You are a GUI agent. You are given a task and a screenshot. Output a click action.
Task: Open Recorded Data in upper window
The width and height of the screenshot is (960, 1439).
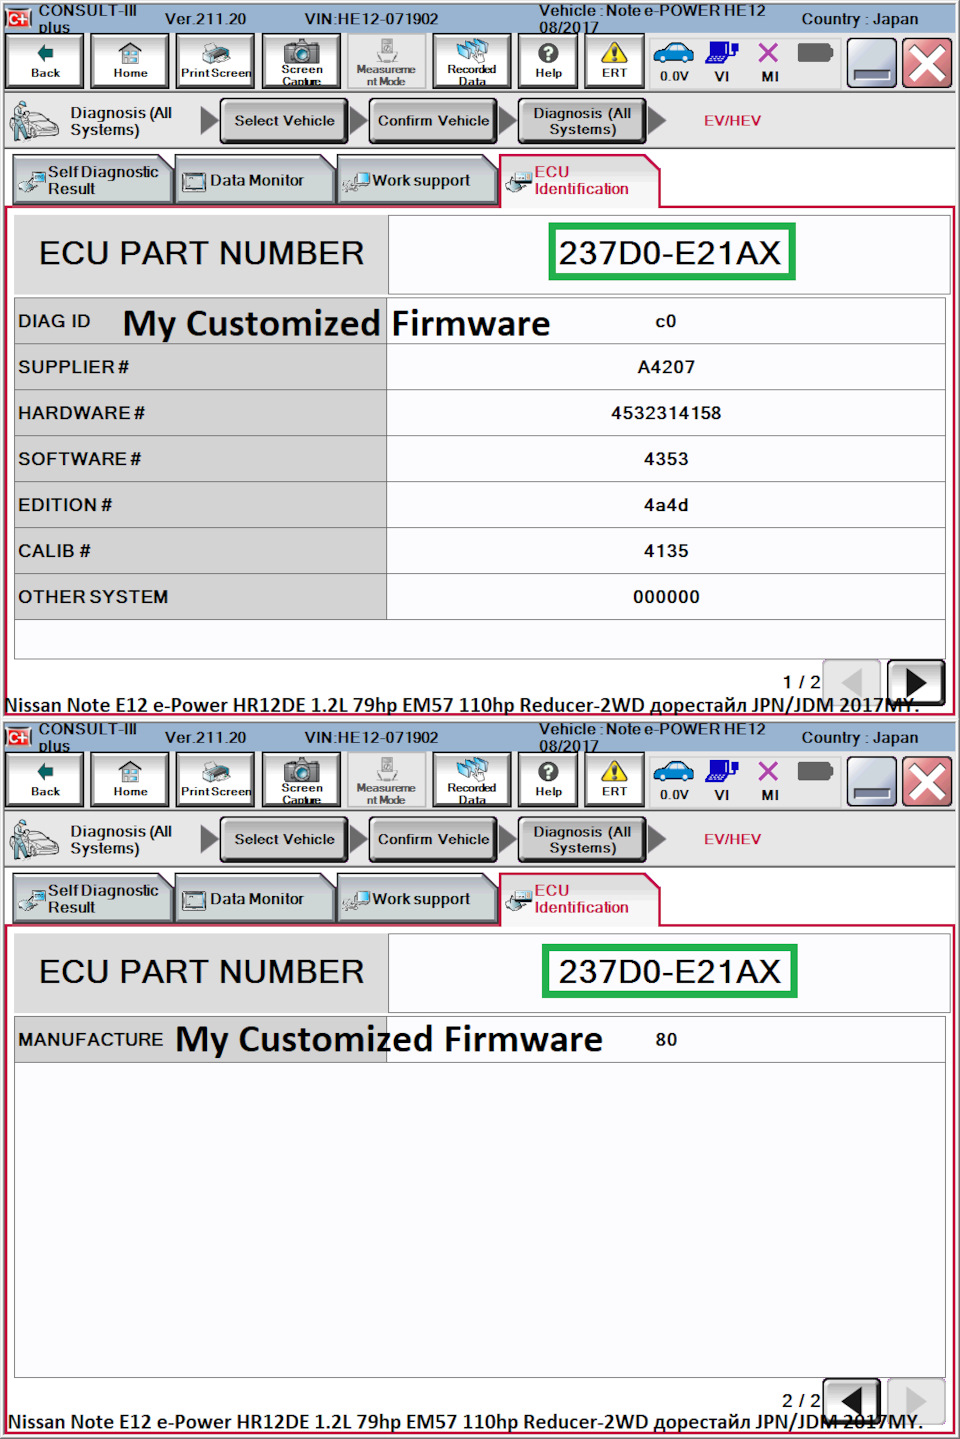tap(472, 61)
